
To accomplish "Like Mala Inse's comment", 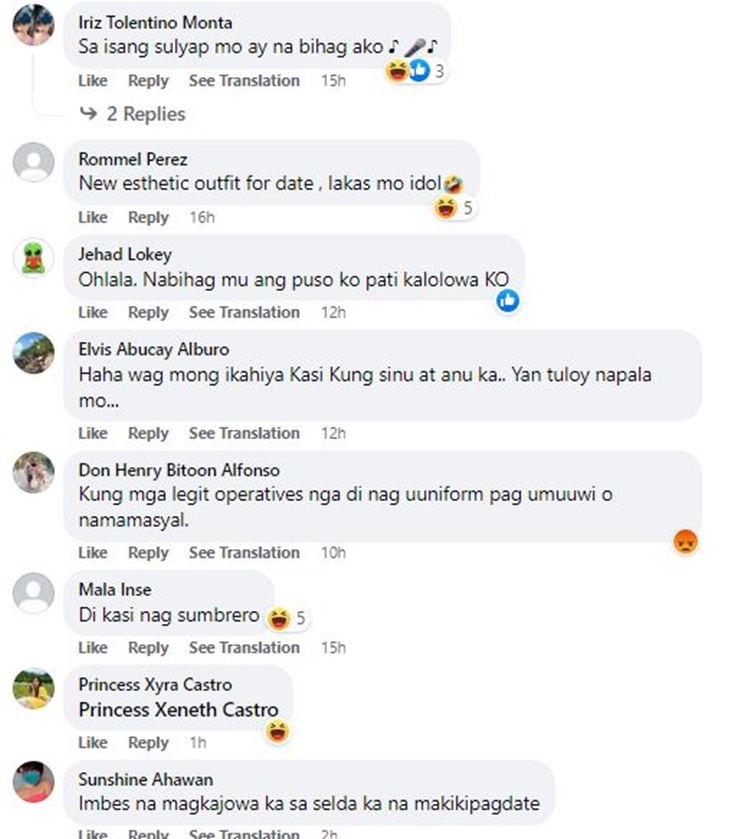I will coord(93,647).
